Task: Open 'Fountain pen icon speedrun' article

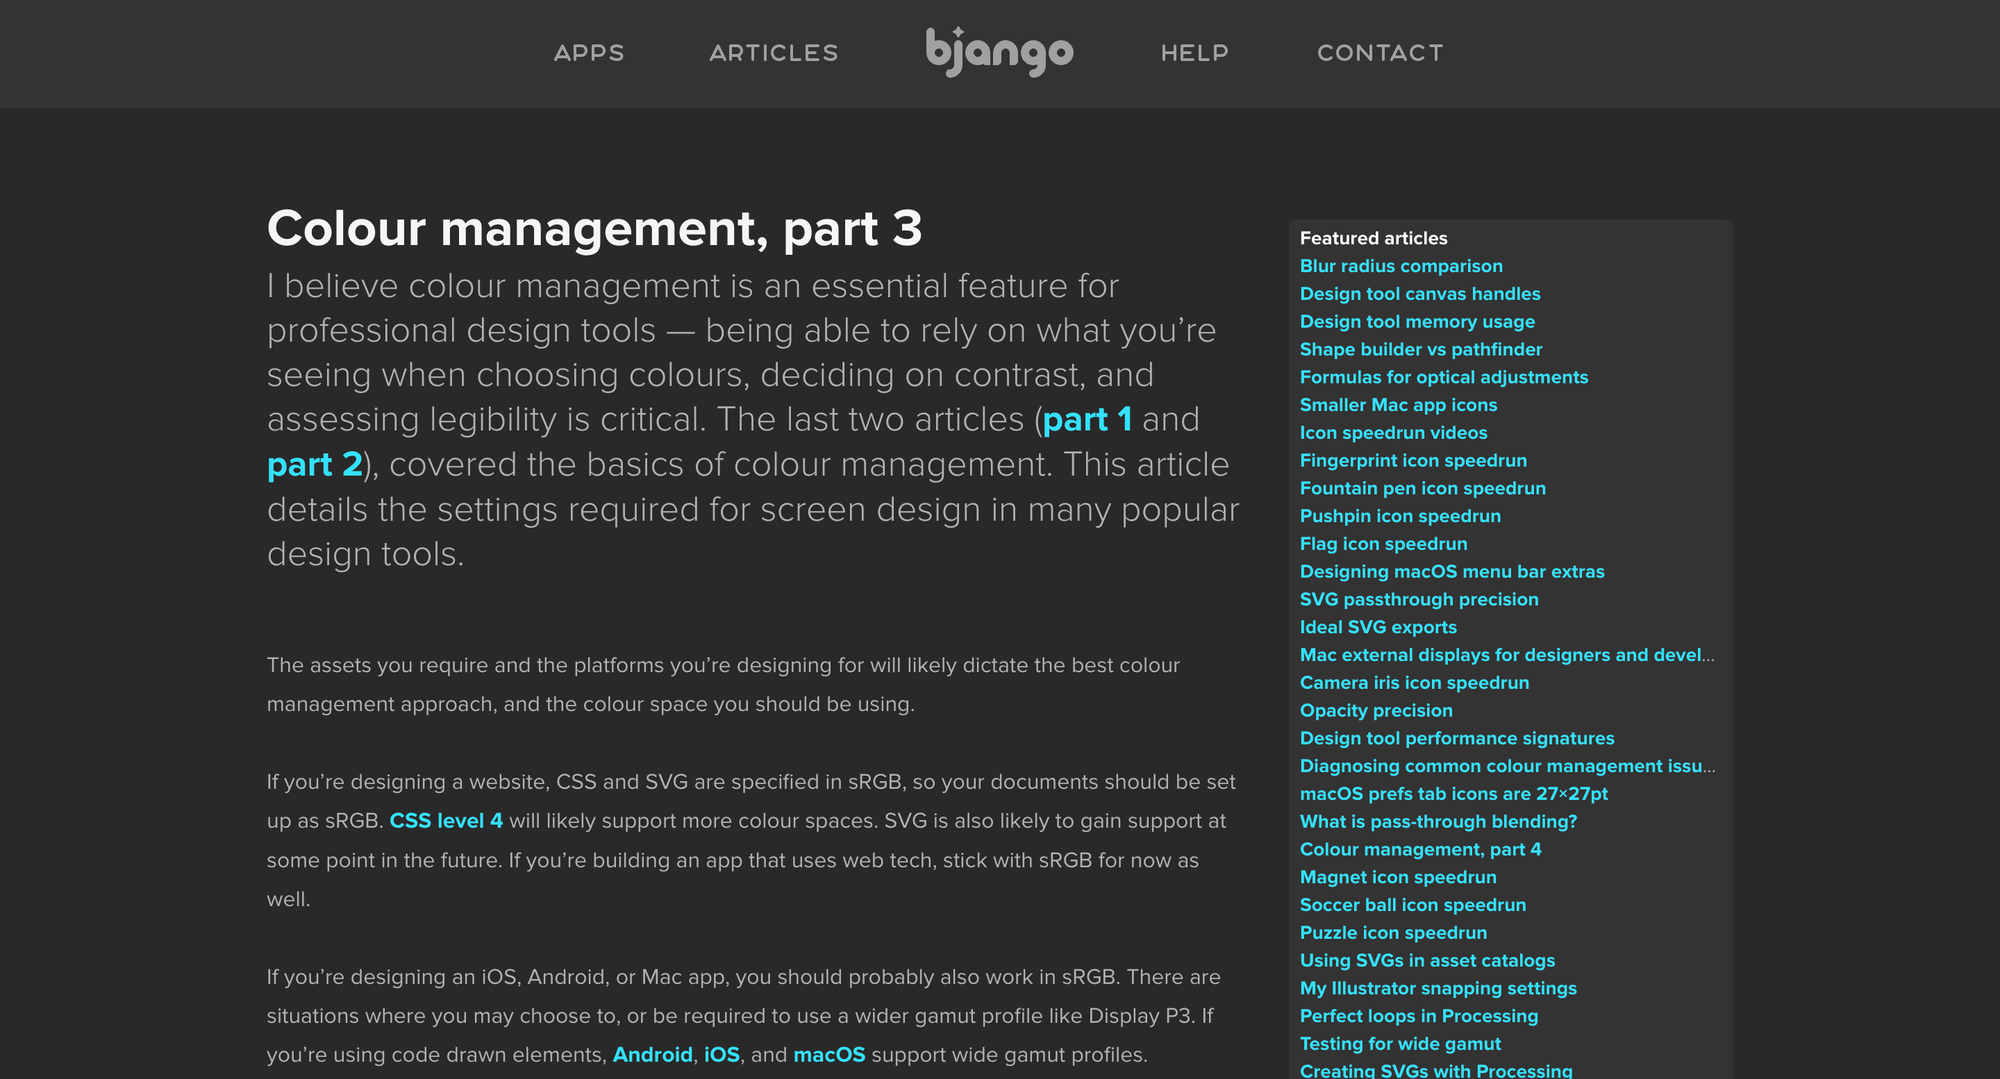Action: [1423, 489]
